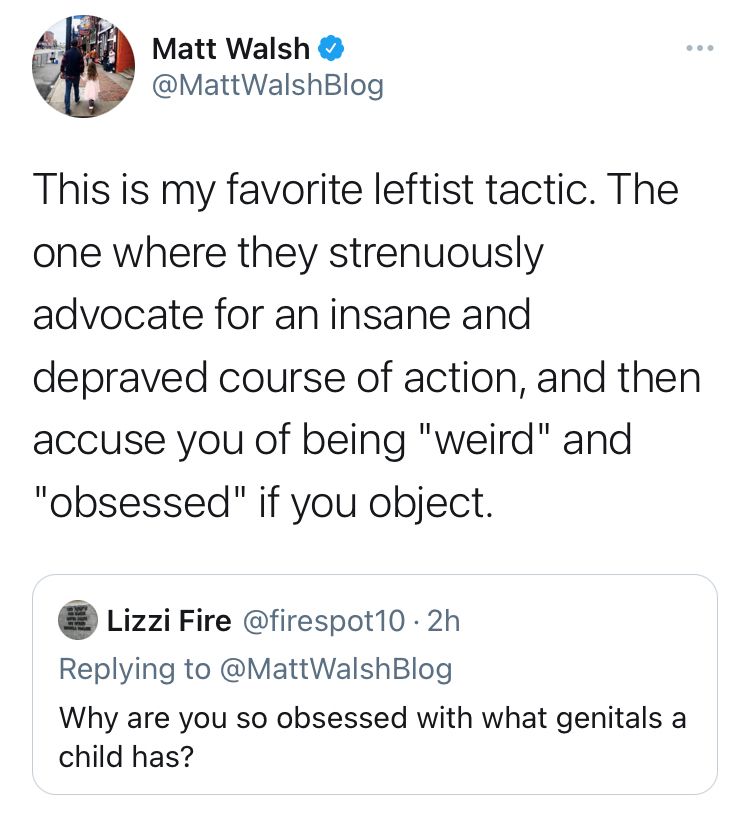Click the "Replying to" label
Image resolution: width=750 pixels, height=822 pixels.
click(135, 668)
